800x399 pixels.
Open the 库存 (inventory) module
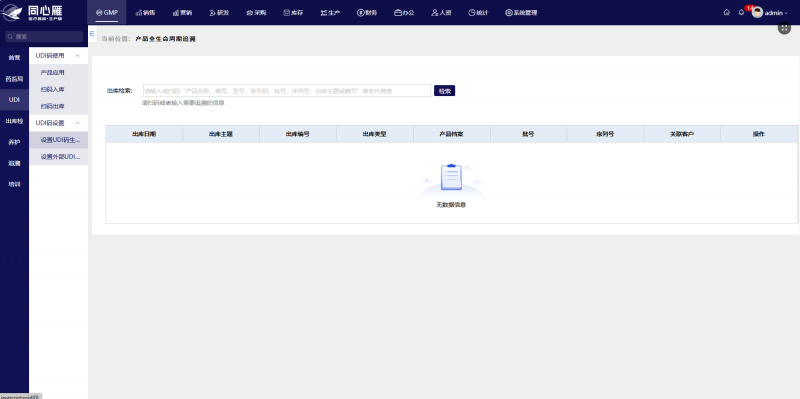click(293, 13)
